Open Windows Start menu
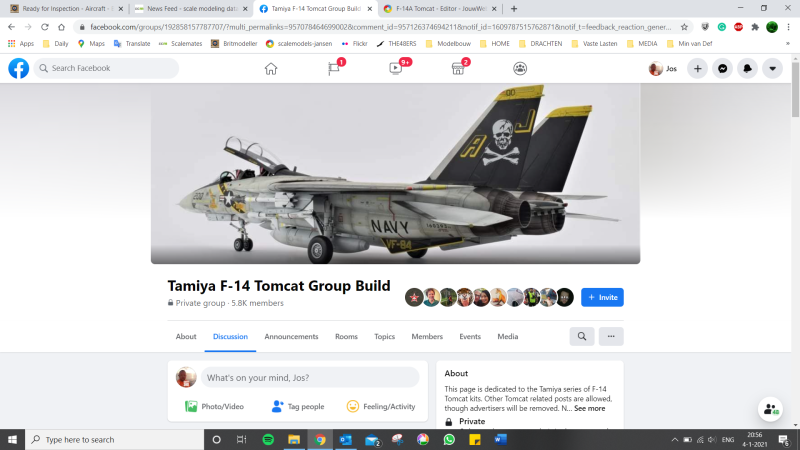Image resolution: width=800 pixels, height=450 pixels. (12, 439)
